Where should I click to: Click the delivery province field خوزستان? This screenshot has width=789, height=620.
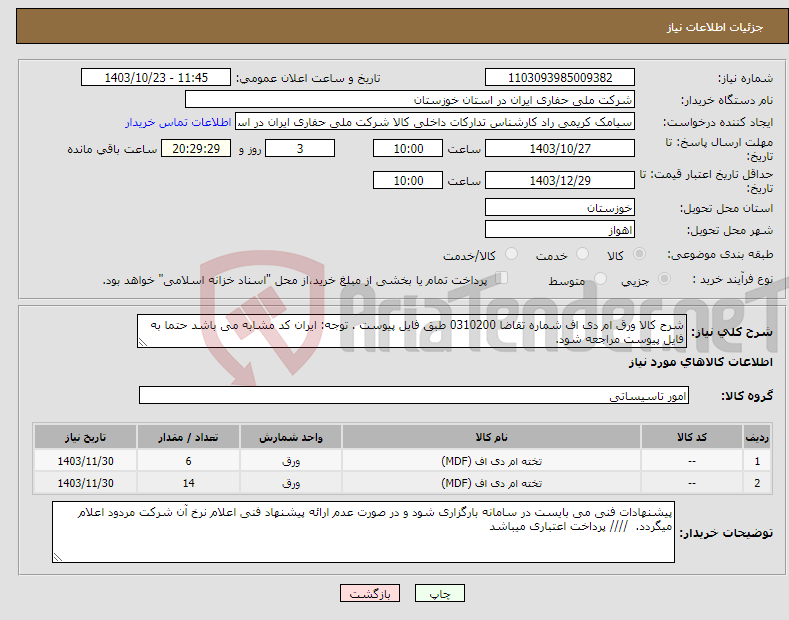pos(560,207)
